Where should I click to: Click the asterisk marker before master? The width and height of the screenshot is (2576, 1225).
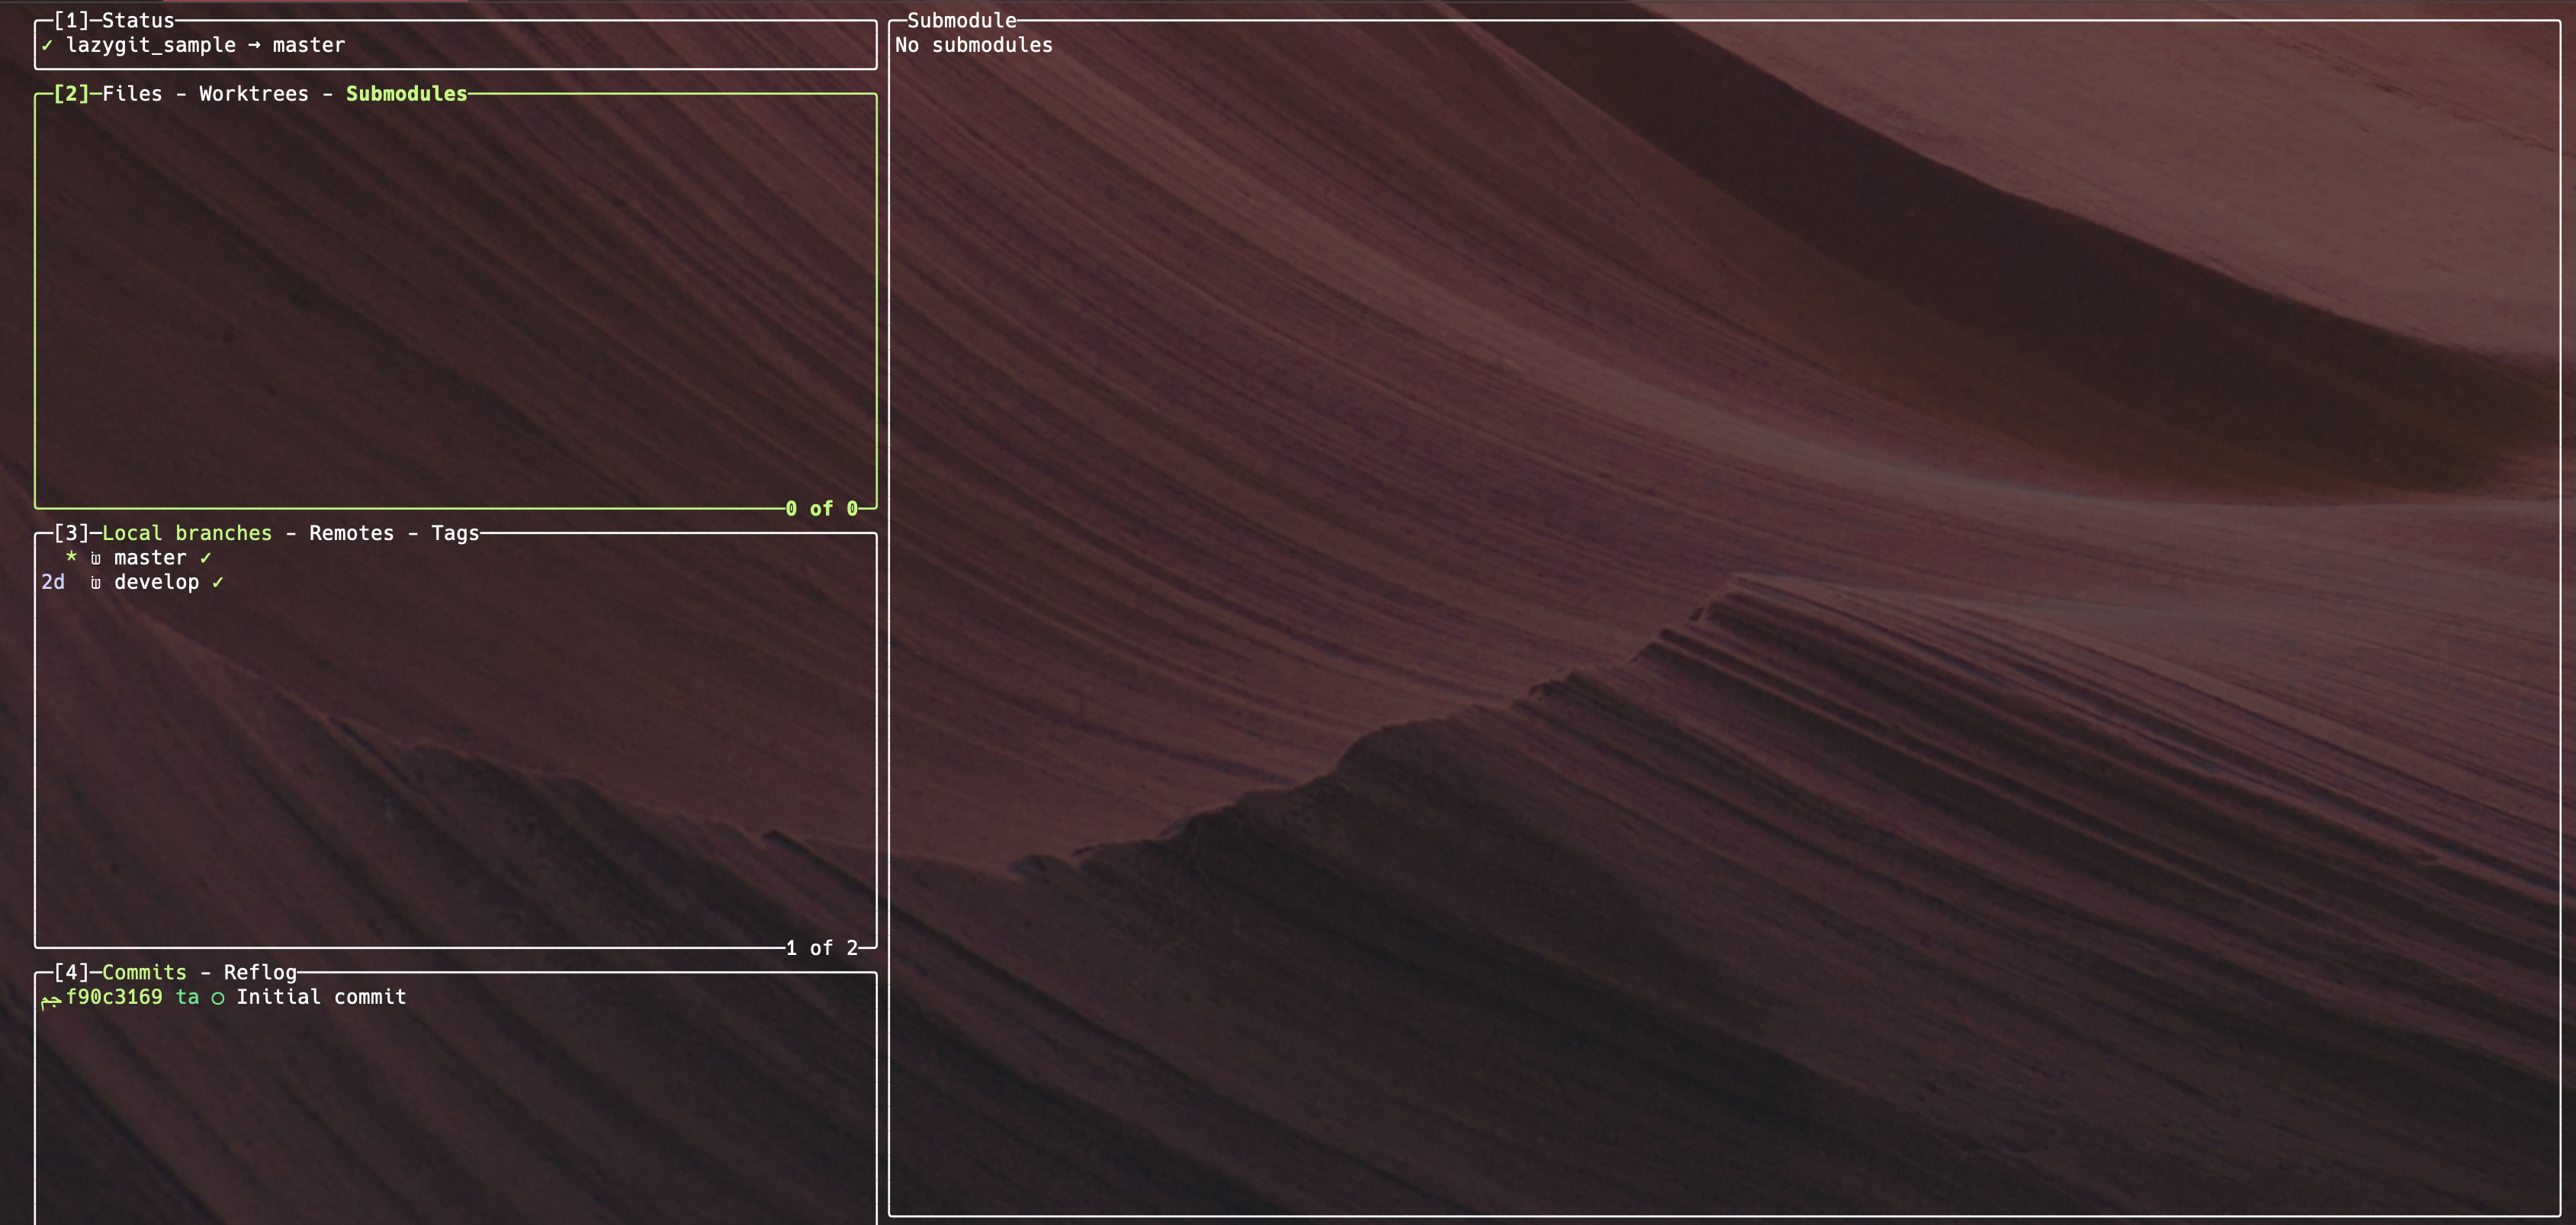(71, 557)
